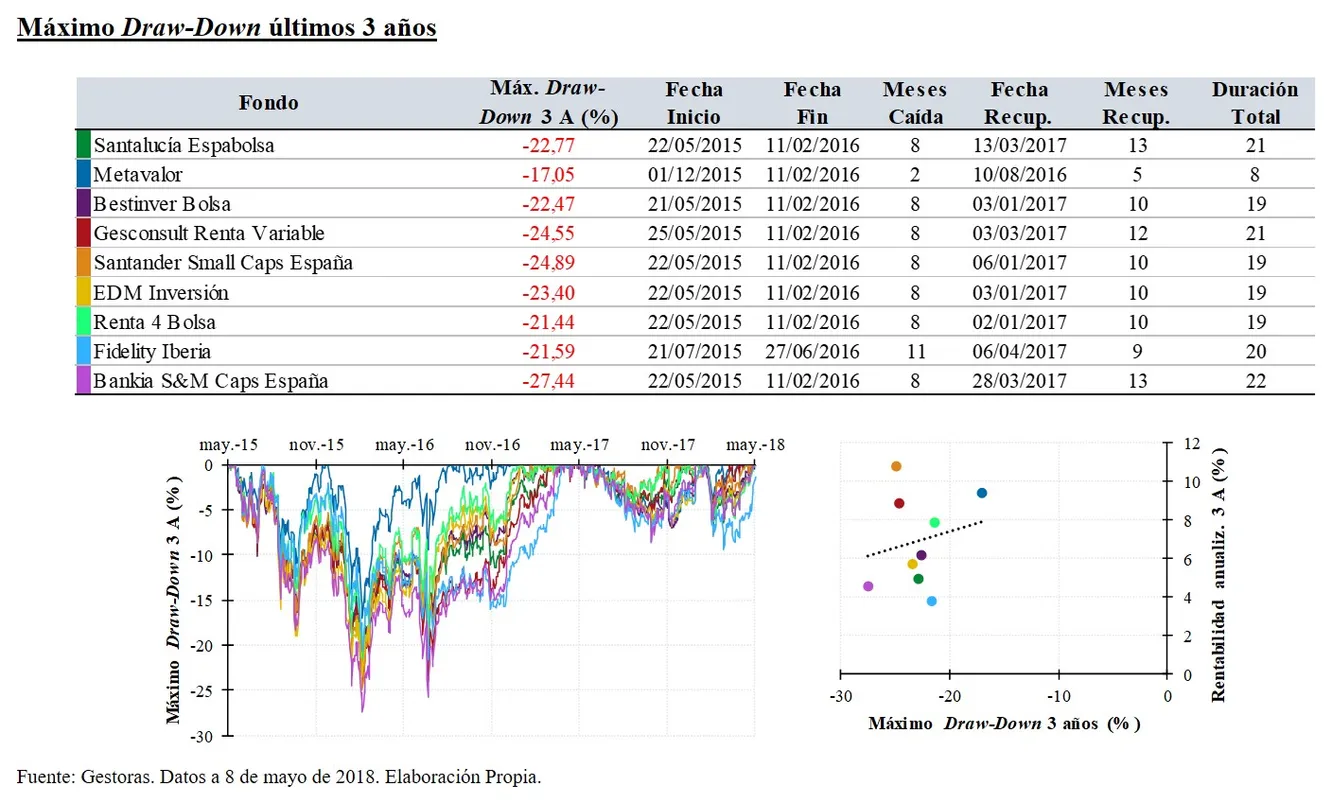The image size is (1332, 800).
Task: Click the Máximo Draw-Down últimos 3 años title
Action: tap(227, 27)
